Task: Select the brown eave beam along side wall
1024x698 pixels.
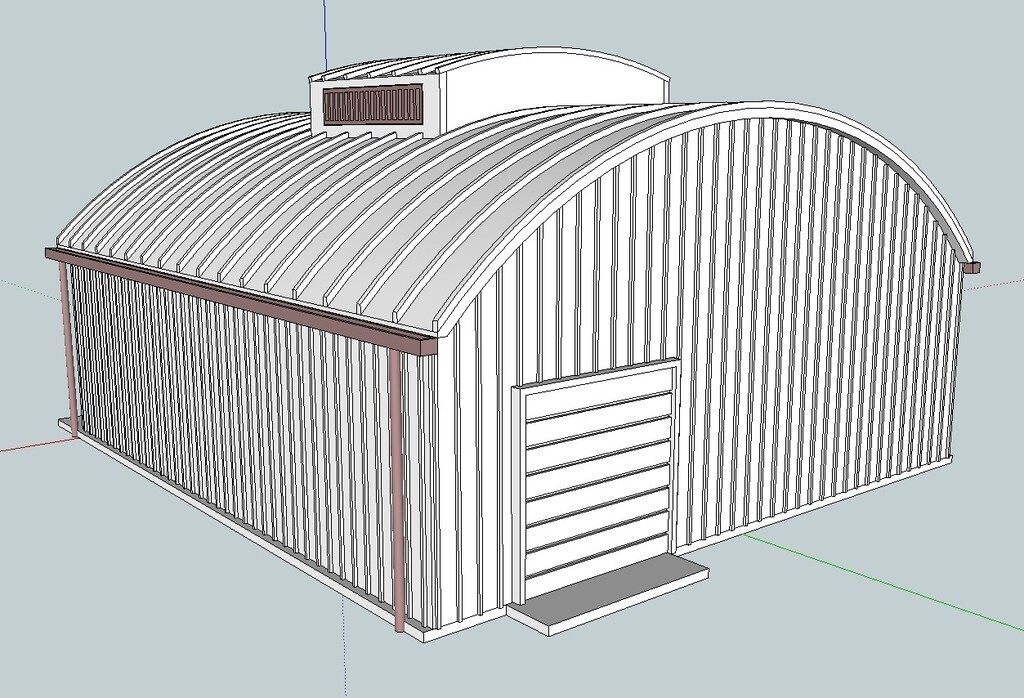Action: click(240, 301)
